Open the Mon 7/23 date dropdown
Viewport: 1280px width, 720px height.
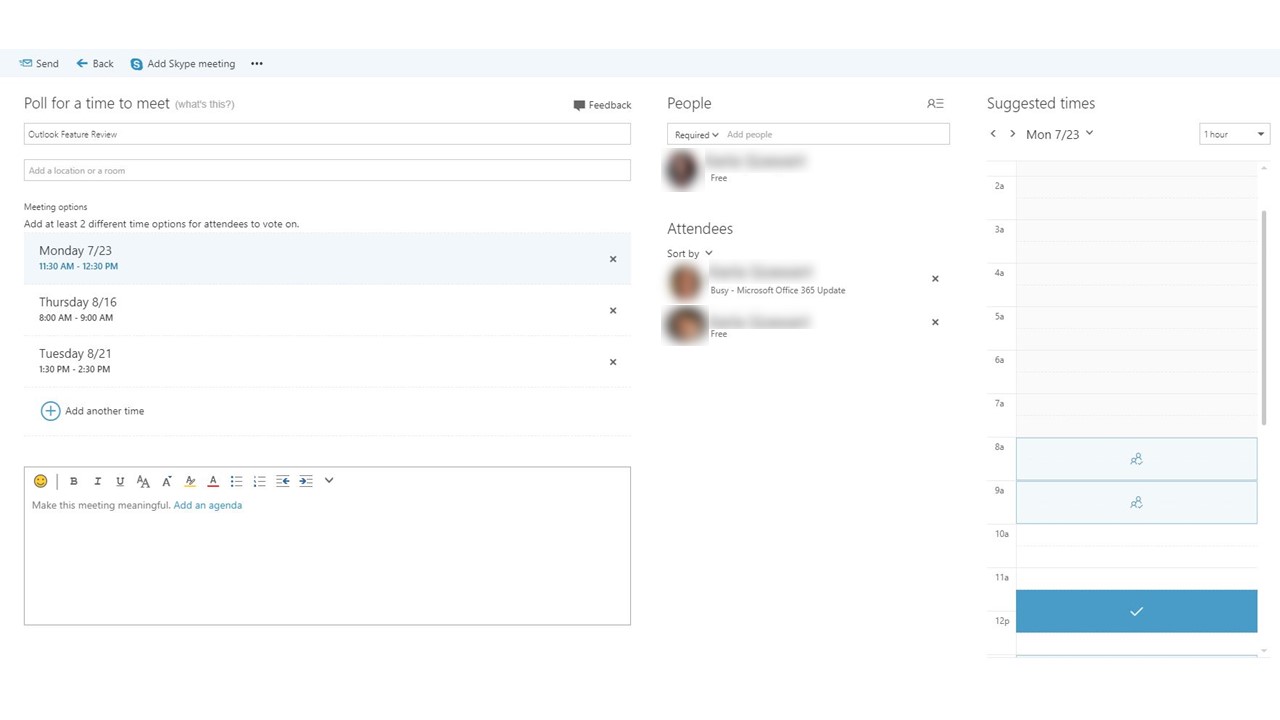[1060, 134]
